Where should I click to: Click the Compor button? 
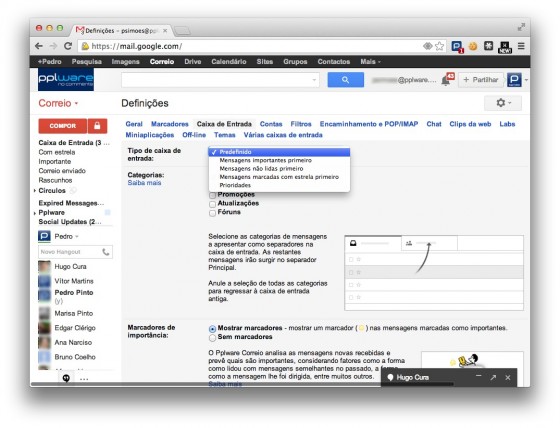coord(62,126)
